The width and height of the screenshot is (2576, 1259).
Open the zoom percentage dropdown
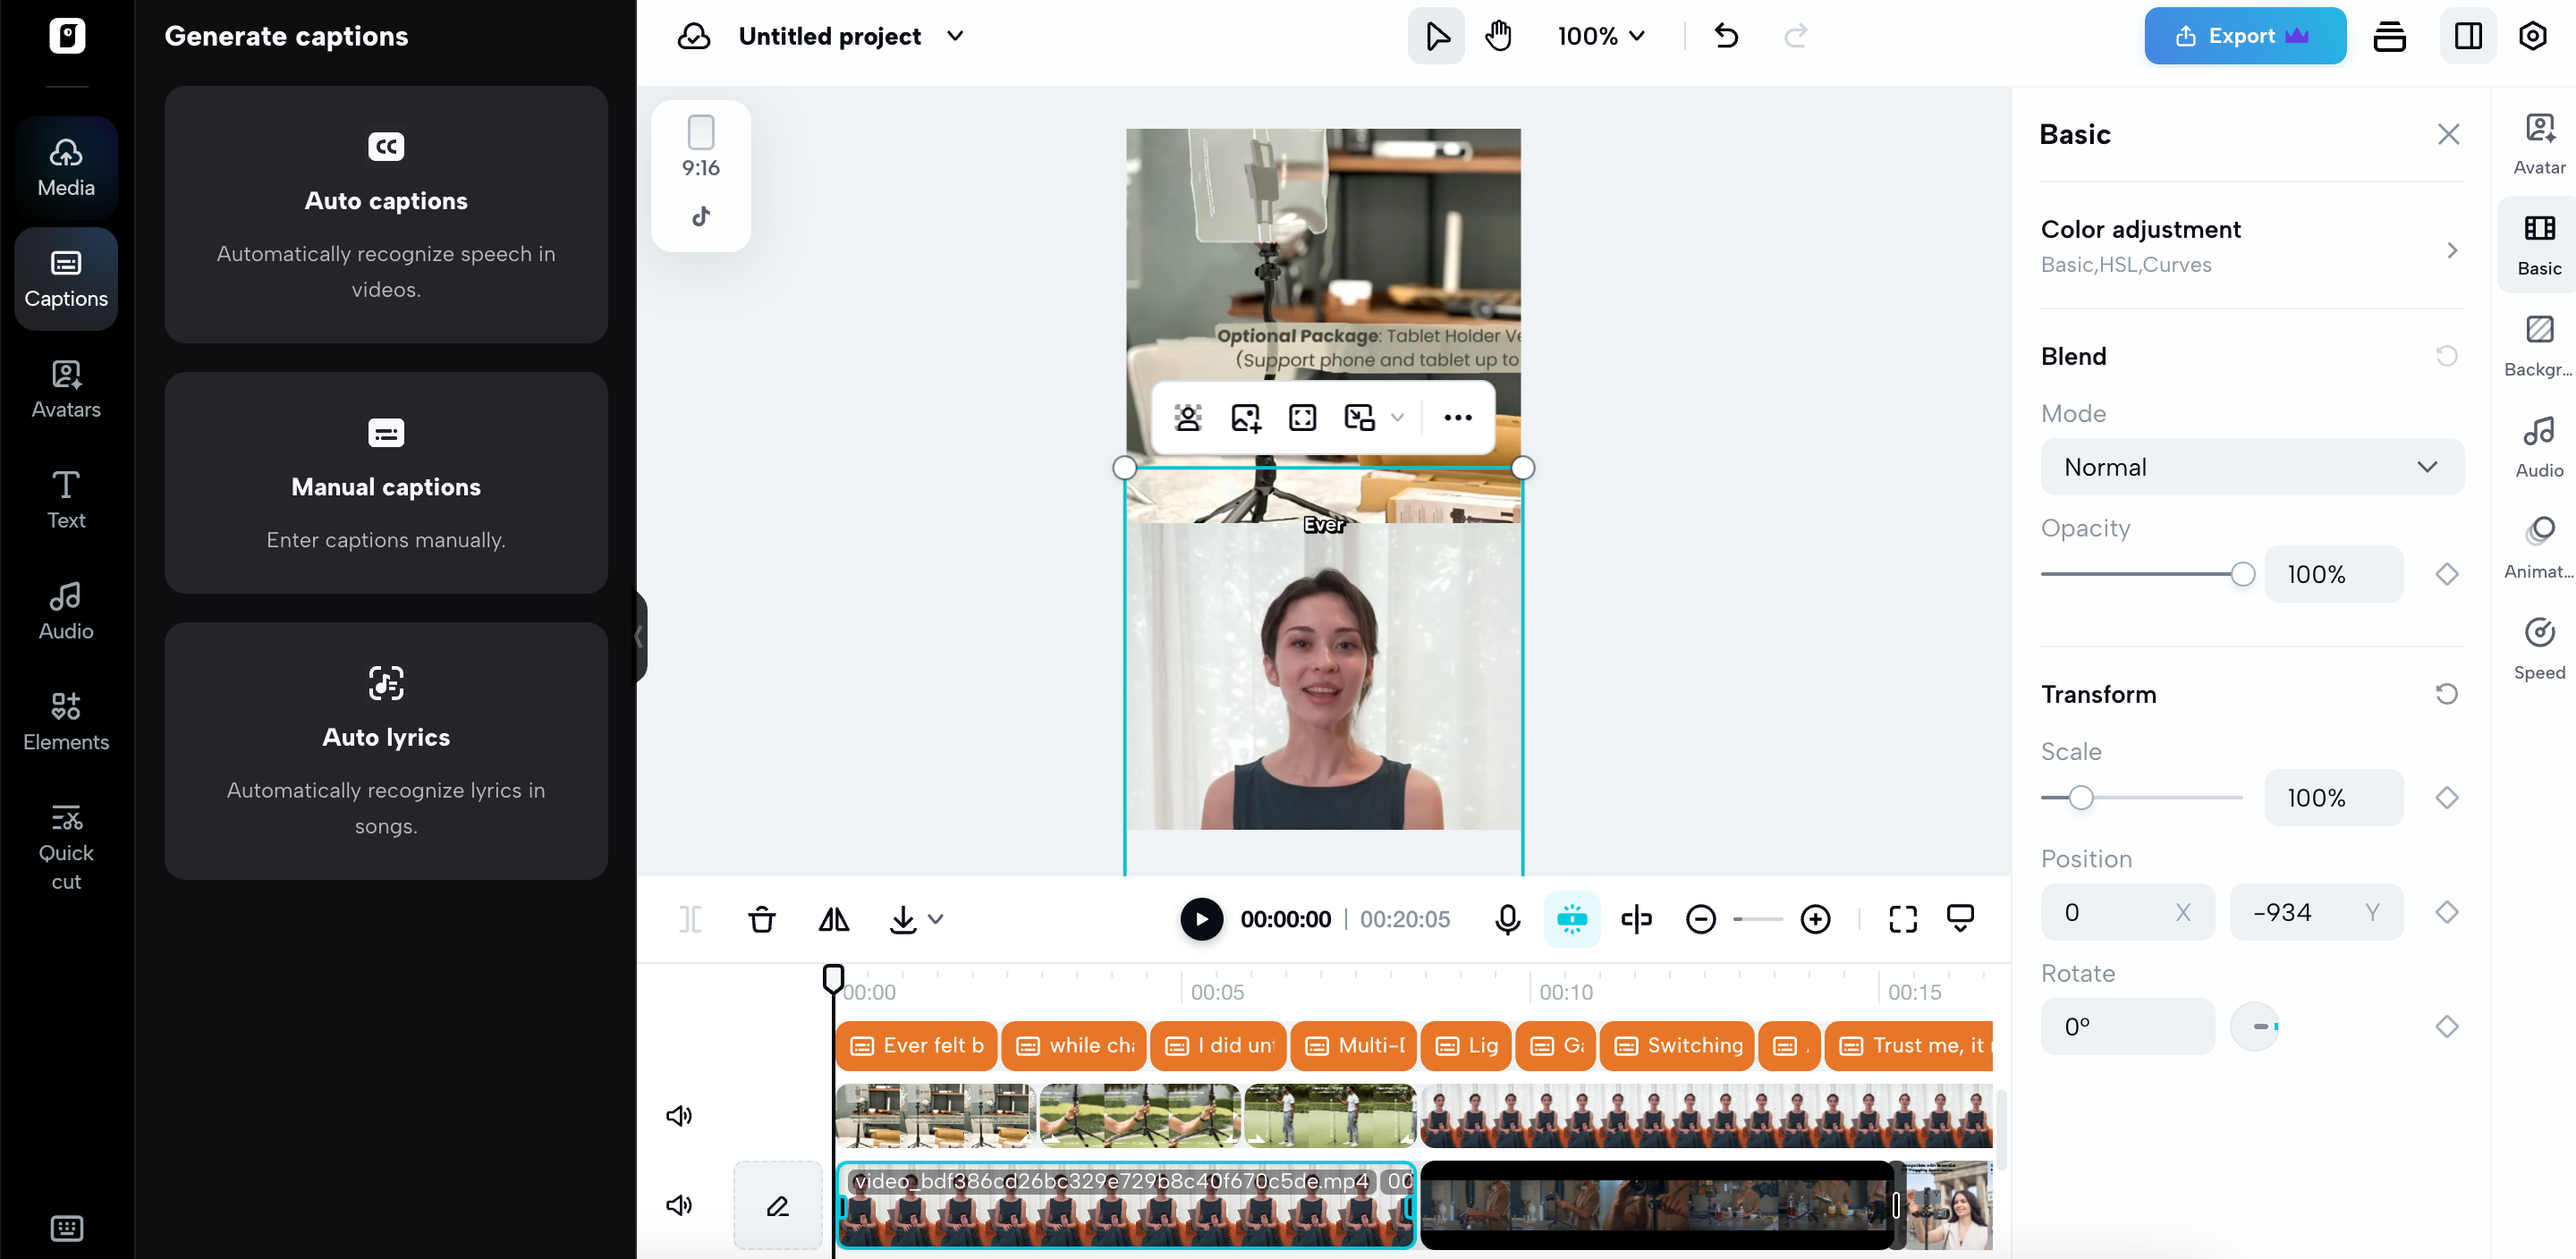(1598, 36)
